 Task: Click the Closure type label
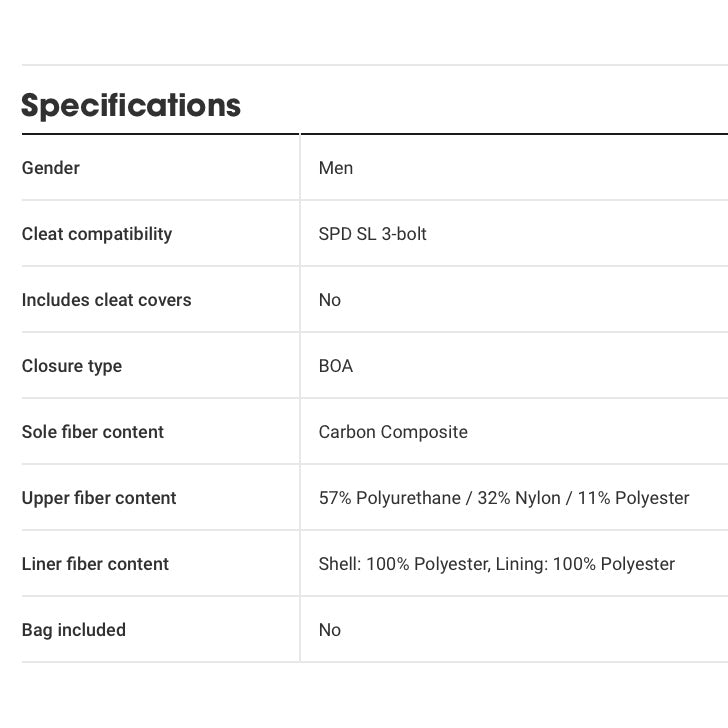coord(72,366)
